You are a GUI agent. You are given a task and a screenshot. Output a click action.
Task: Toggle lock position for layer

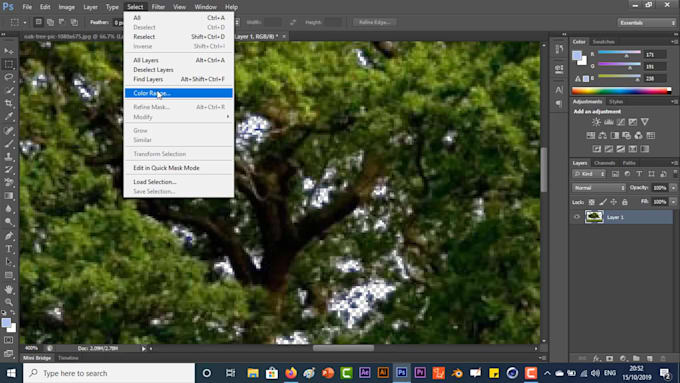click(614, 202)
